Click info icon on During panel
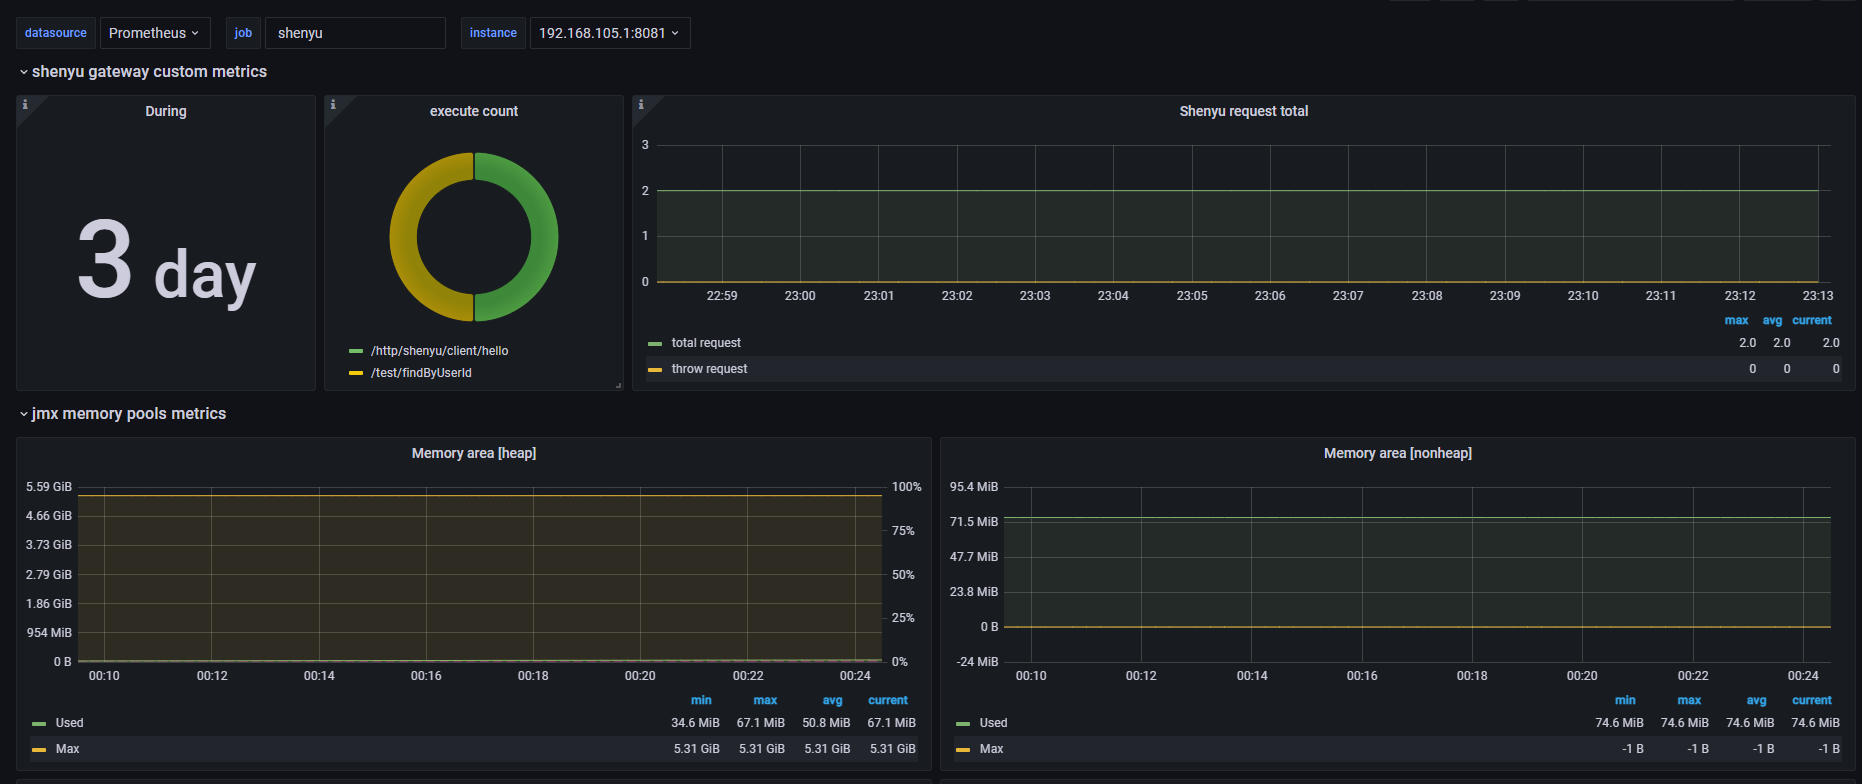The image size is (1862, 784). pos(25,104)
